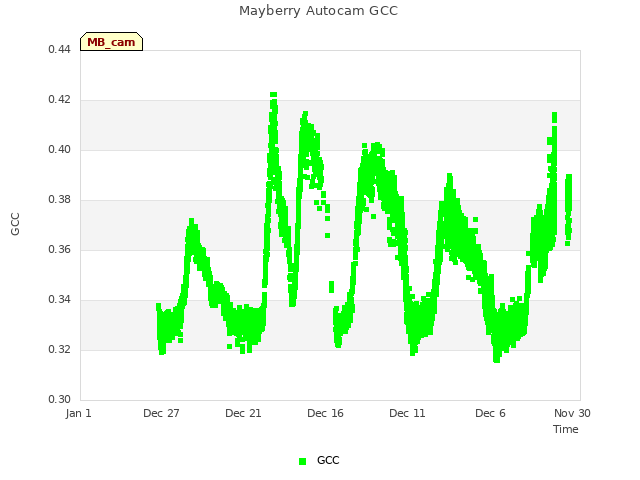Click the Jan 1 x-axis label

78,413
